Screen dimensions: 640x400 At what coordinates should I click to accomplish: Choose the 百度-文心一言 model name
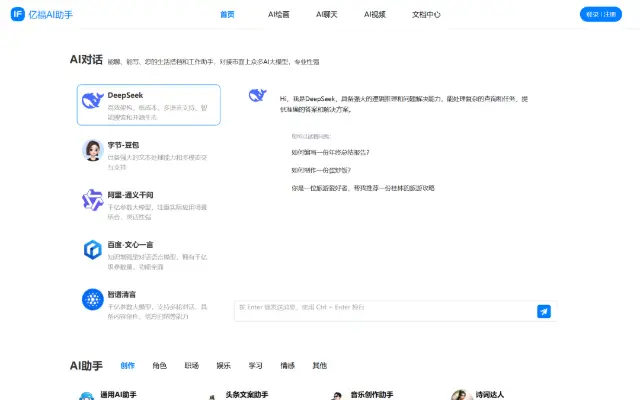[x=130, y=244]
